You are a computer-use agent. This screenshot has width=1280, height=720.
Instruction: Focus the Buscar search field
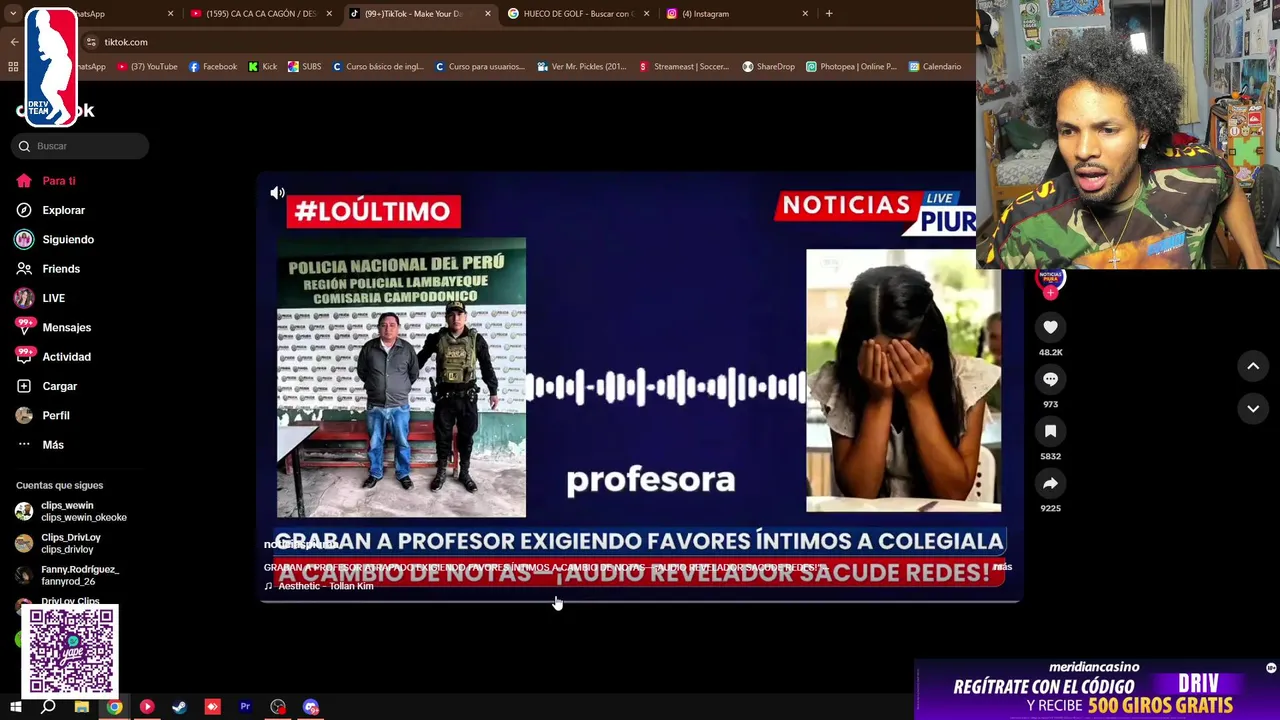tap(80, 146)
